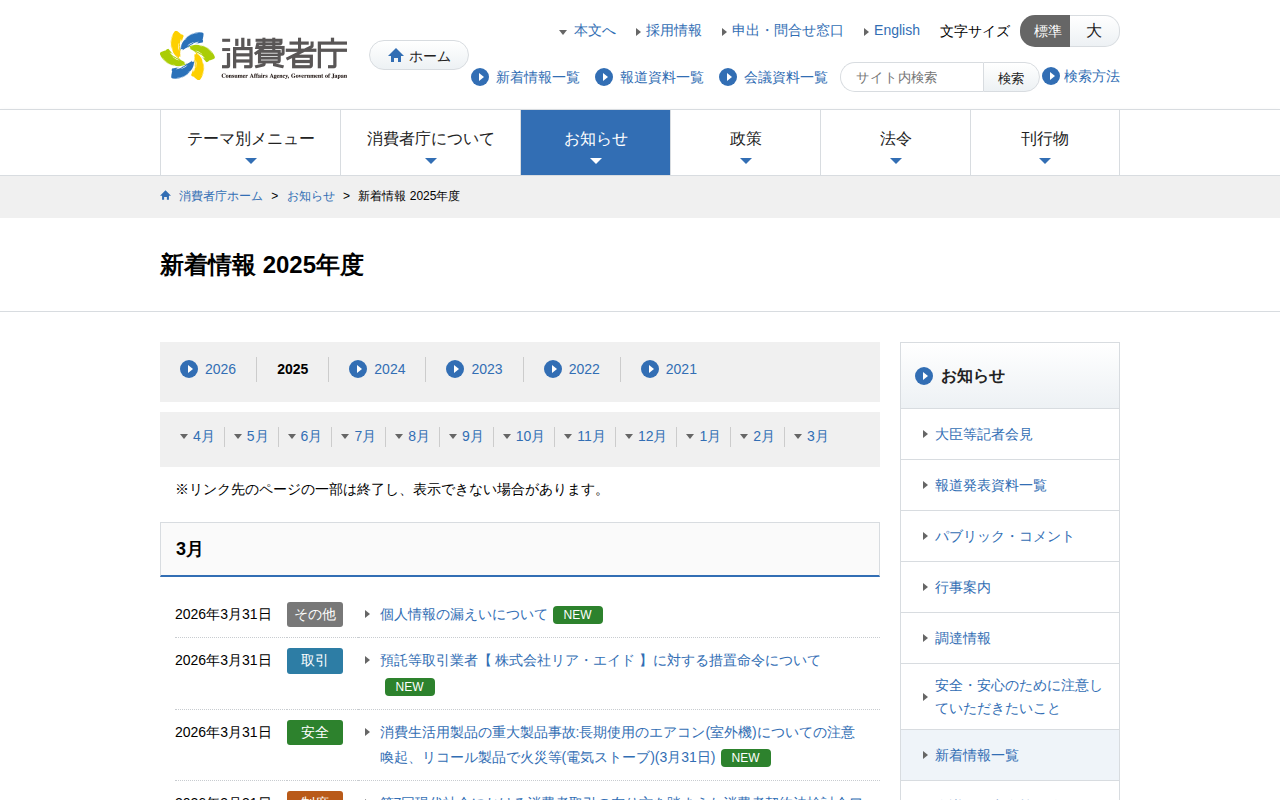Open the お知らせ navigation tab
Screen dimensions: 1280x800
pos(595,142)
